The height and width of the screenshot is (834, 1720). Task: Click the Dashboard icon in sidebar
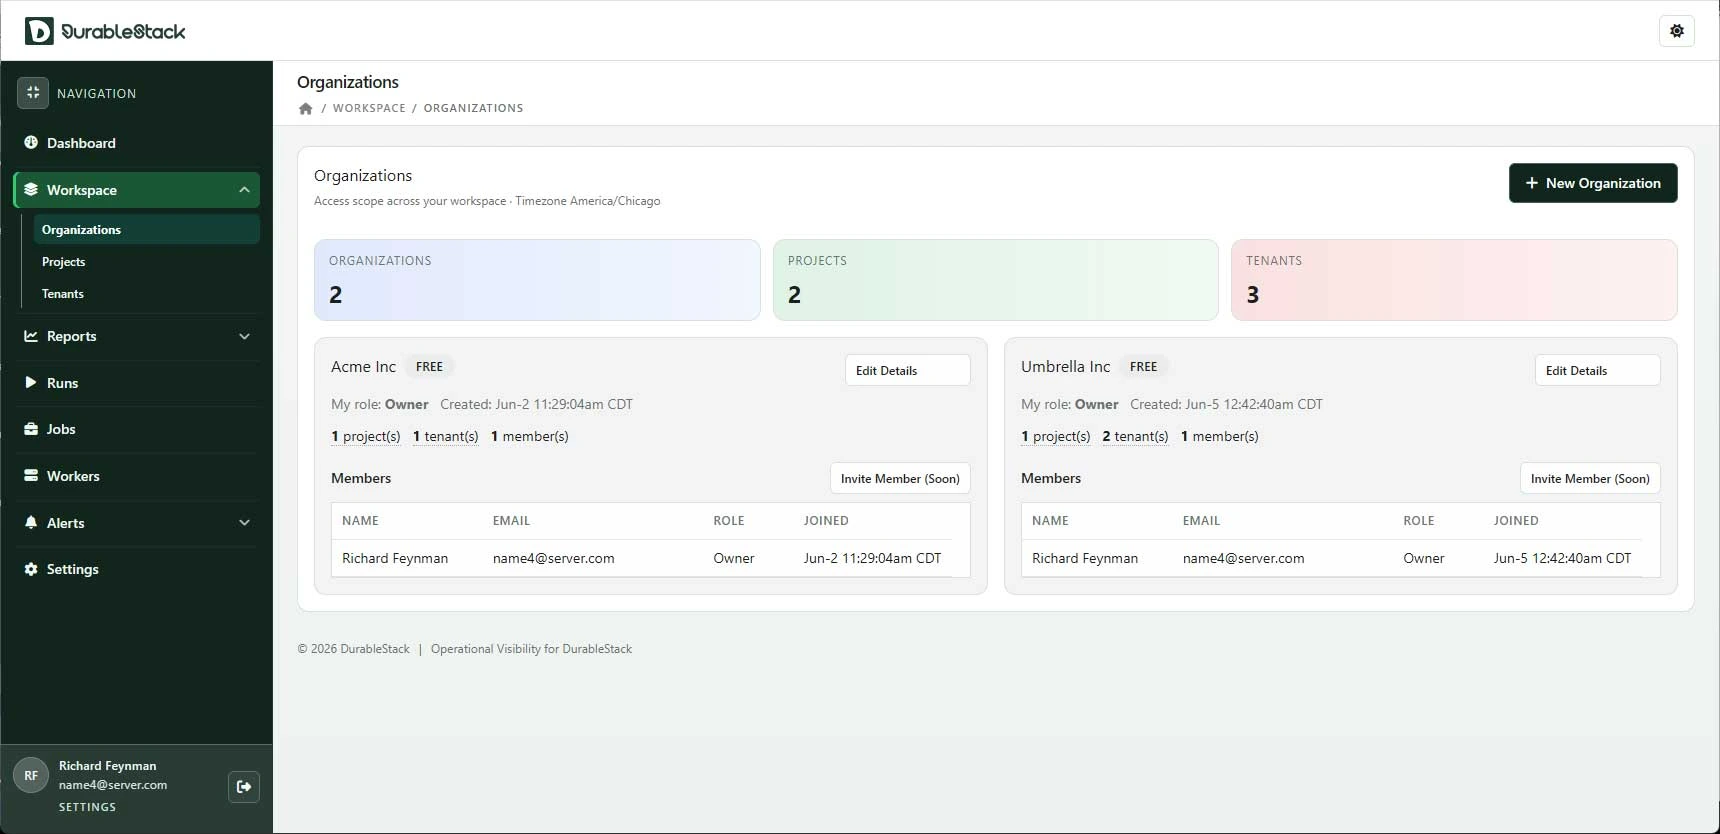click(31, 143)
